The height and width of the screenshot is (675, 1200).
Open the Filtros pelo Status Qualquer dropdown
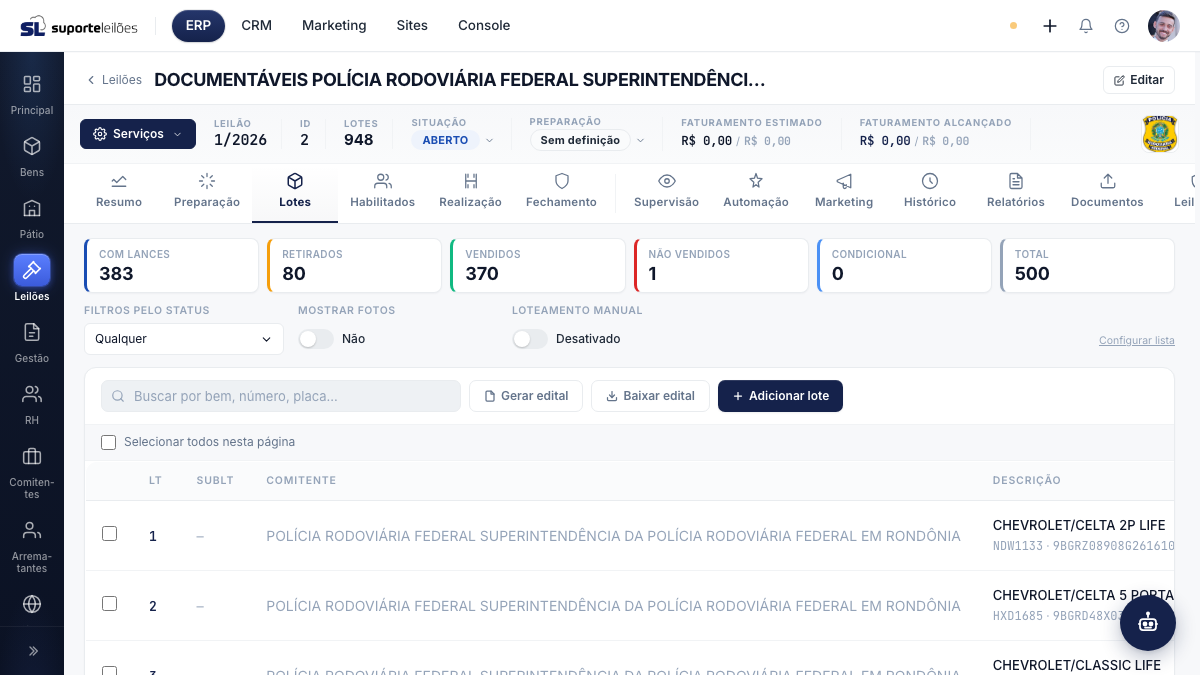click(184, 339)
